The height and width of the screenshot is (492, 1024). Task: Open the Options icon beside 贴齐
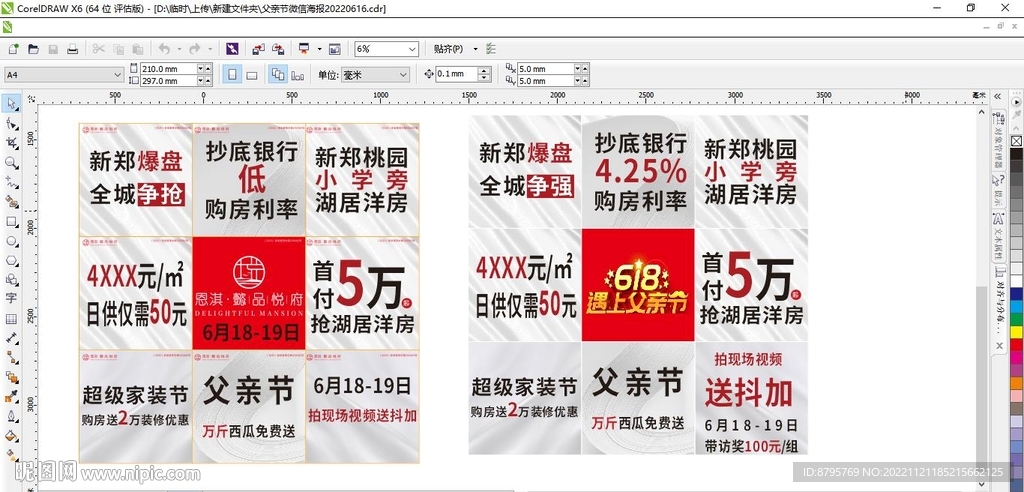point(491,49)
